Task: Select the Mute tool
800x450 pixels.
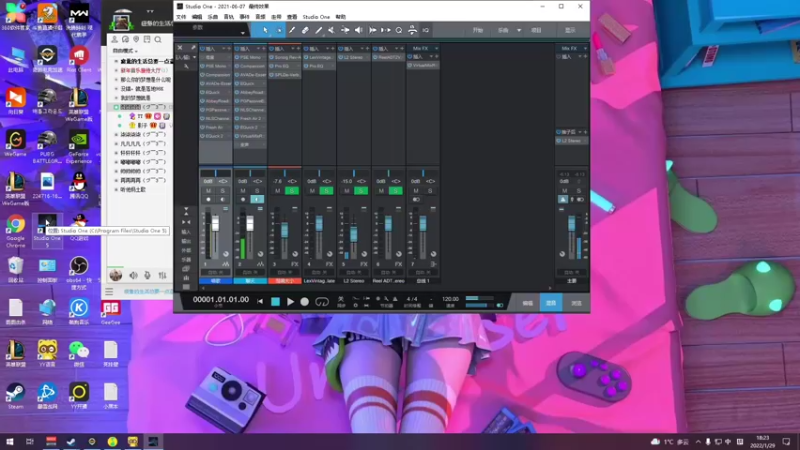Action: tap(332, 30)
